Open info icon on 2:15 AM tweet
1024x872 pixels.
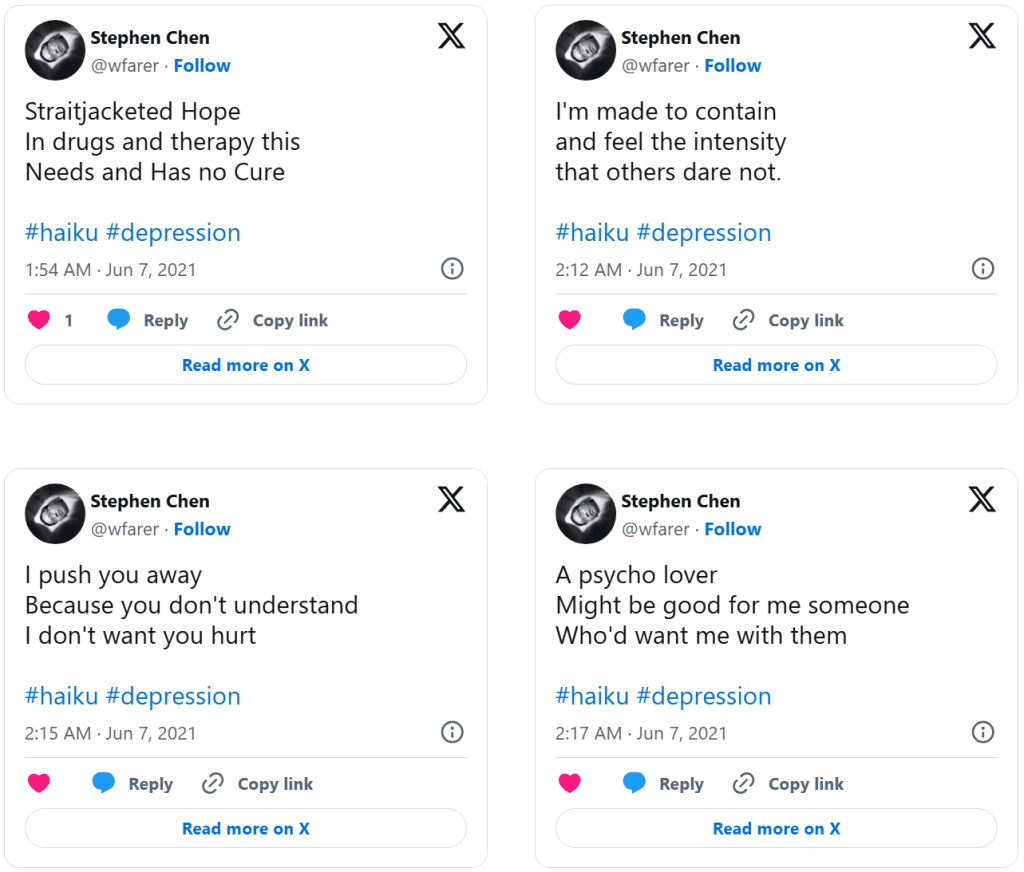452,732
